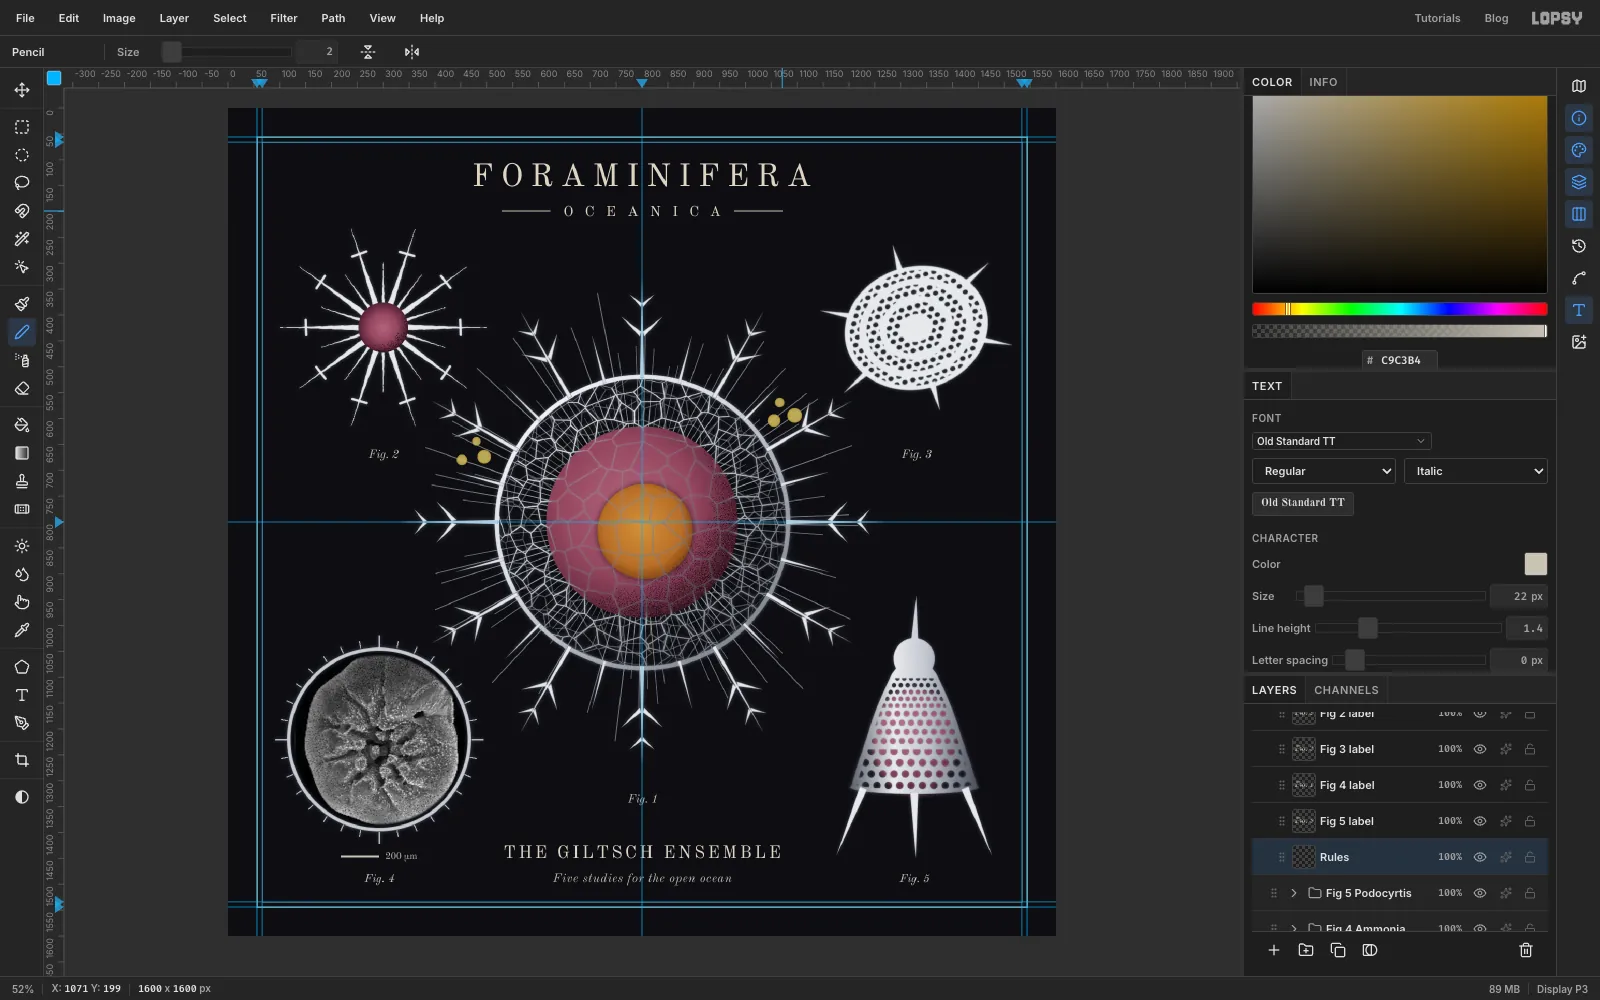The width and height of the screenshot is (1600, 1000).
Task: Select the Lasso tool
Action: click(22, 183)
